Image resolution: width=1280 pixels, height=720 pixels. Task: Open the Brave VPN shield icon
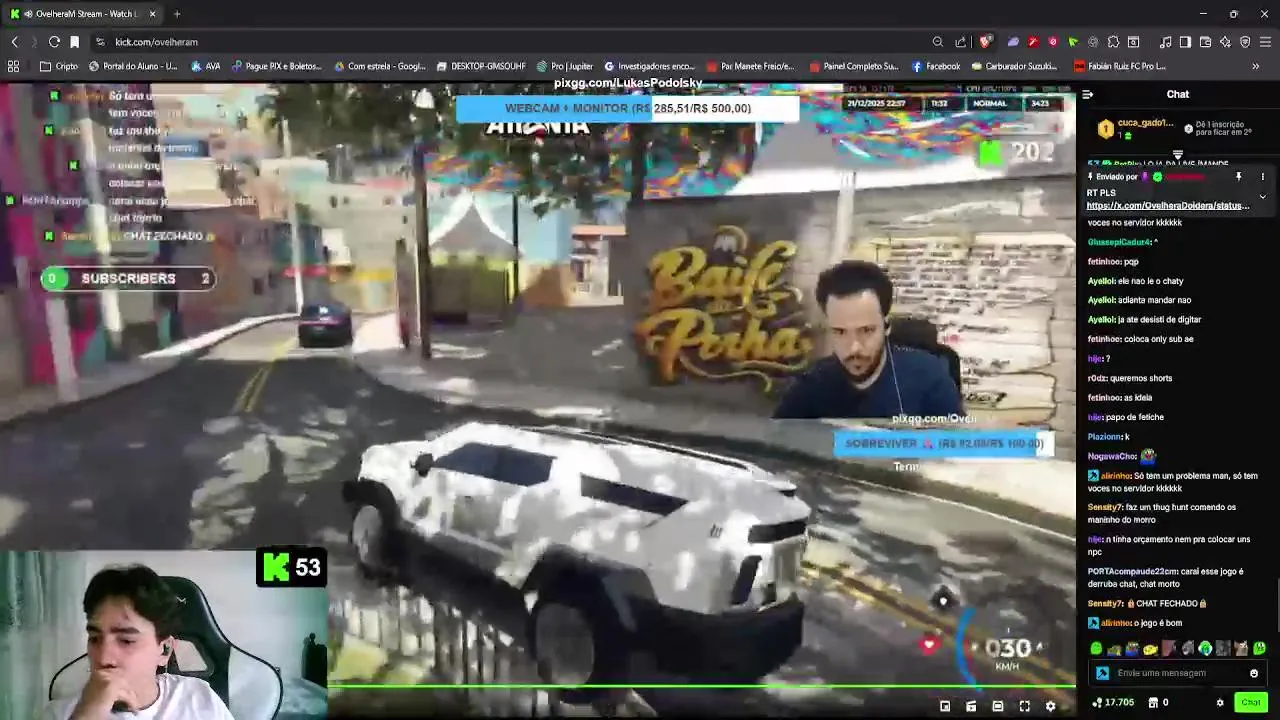tap(1245, 42)
